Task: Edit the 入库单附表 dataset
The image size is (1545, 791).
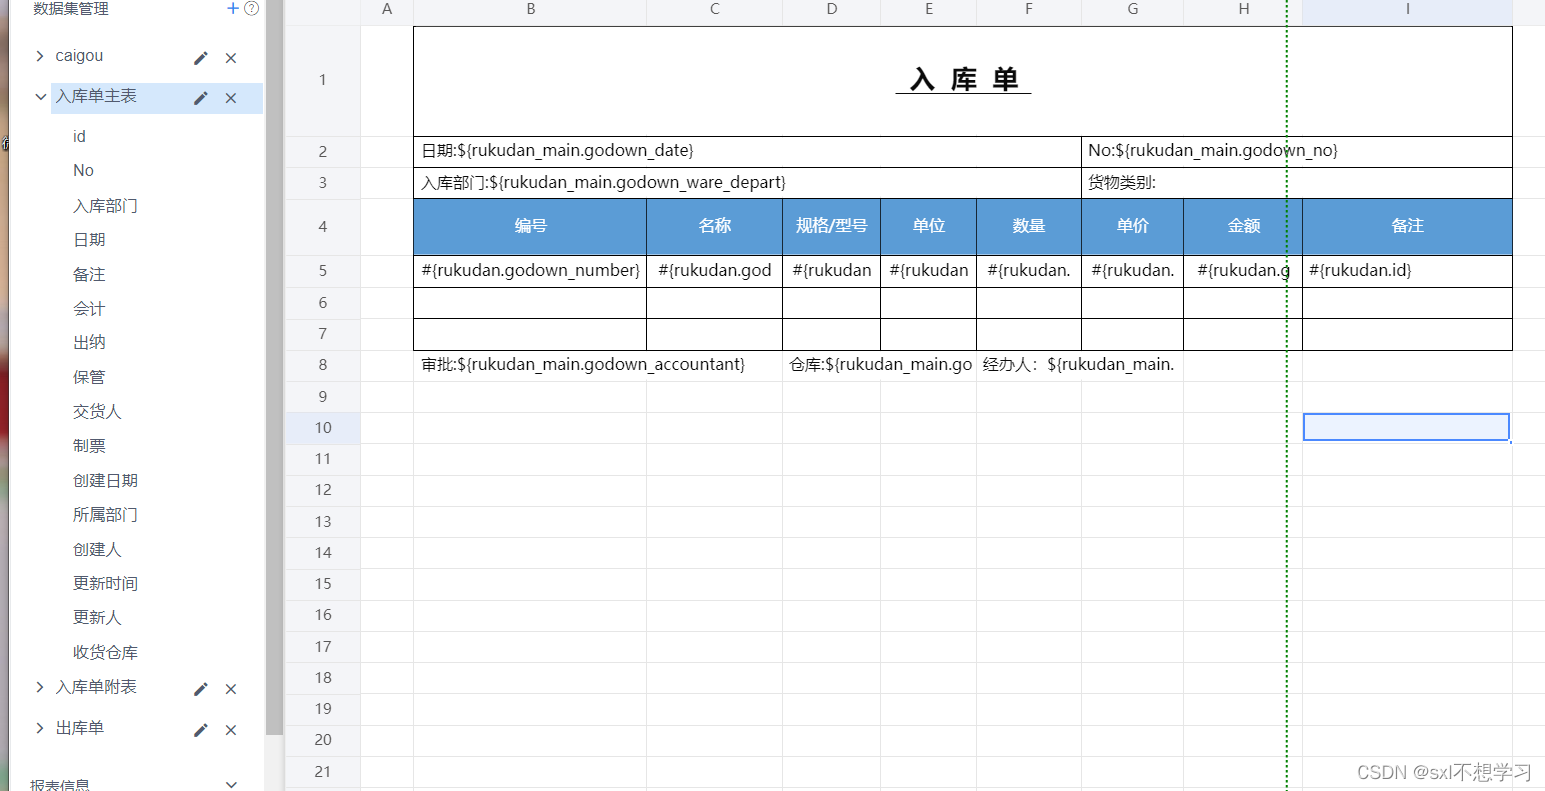Action: coord(201,689)
